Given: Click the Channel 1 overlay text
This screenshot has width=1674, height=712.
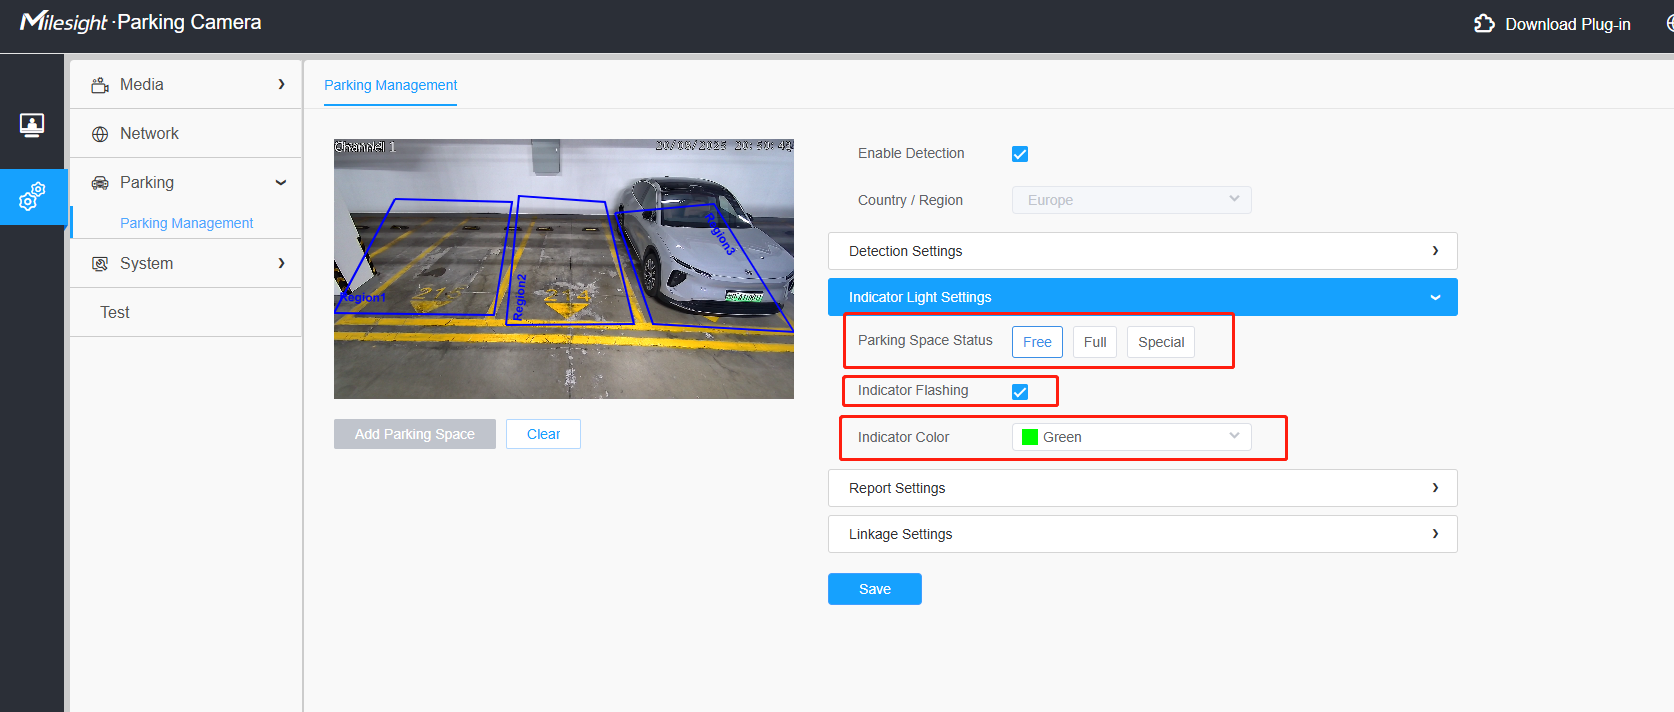Looking at the screenshot, I should [x=365, y=147].
